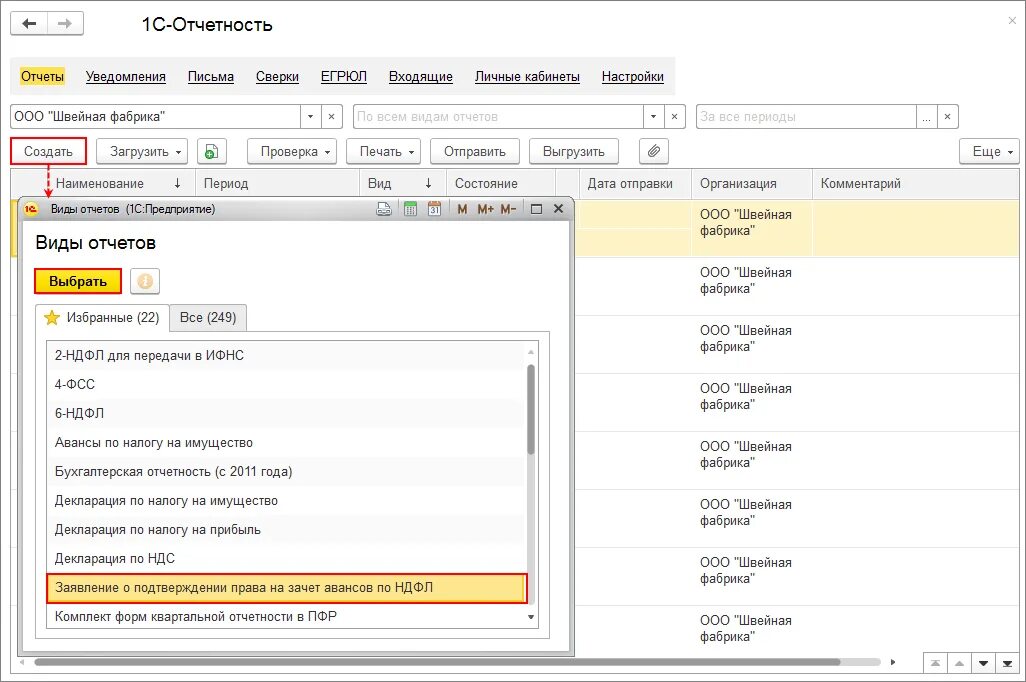Open the ЕГРЮЛ section
Viewport: 1026px width, 682px height.
pyautogui.click(x=344, y=77)
